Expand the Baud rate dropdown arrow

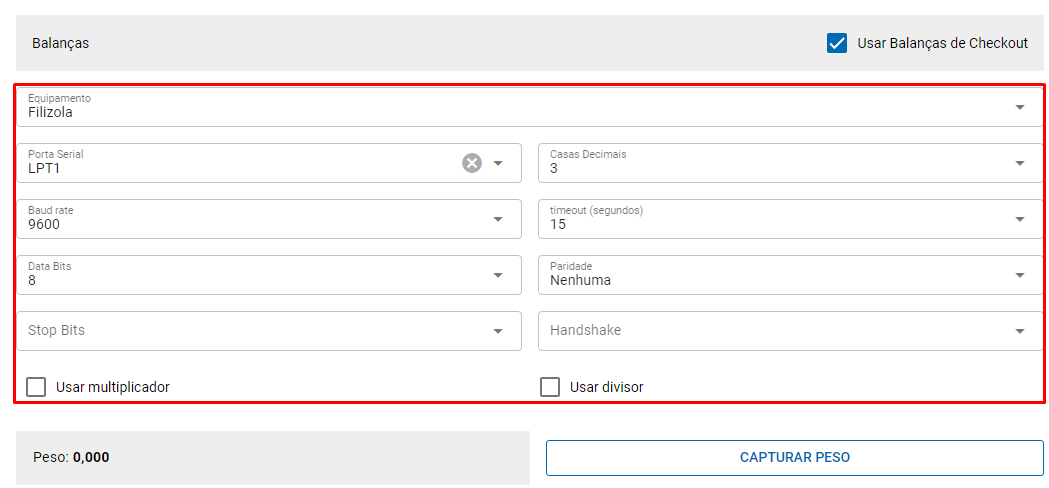pos(498,219)
